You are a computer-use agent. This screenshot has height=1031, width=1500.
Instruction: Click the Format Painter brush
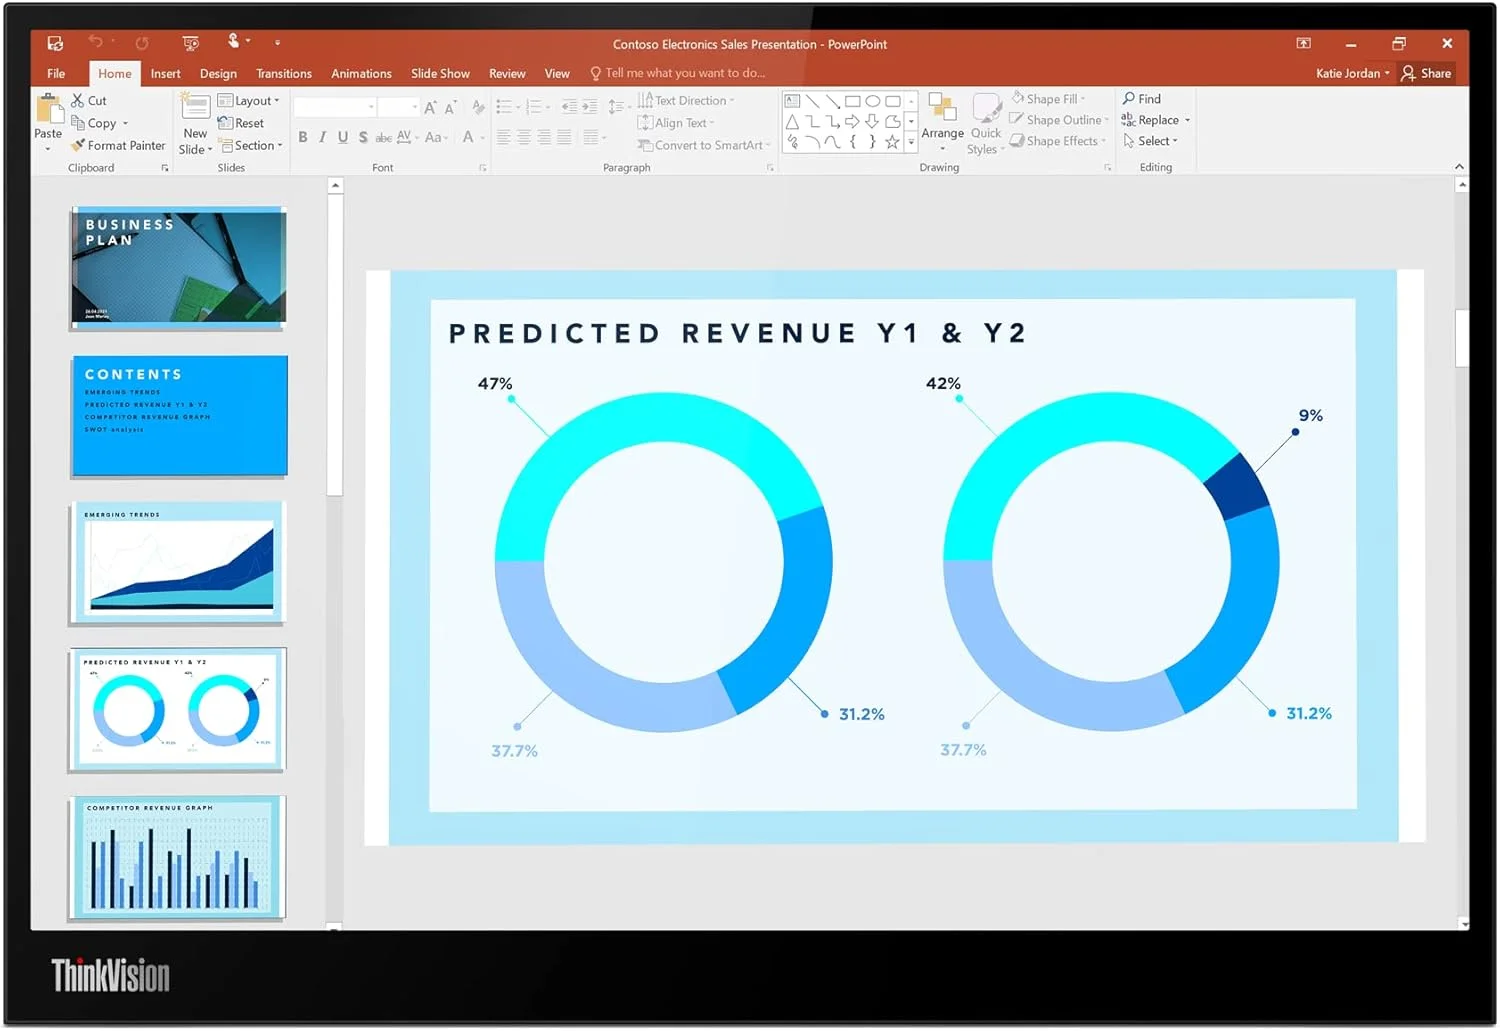tap(78, 146)
